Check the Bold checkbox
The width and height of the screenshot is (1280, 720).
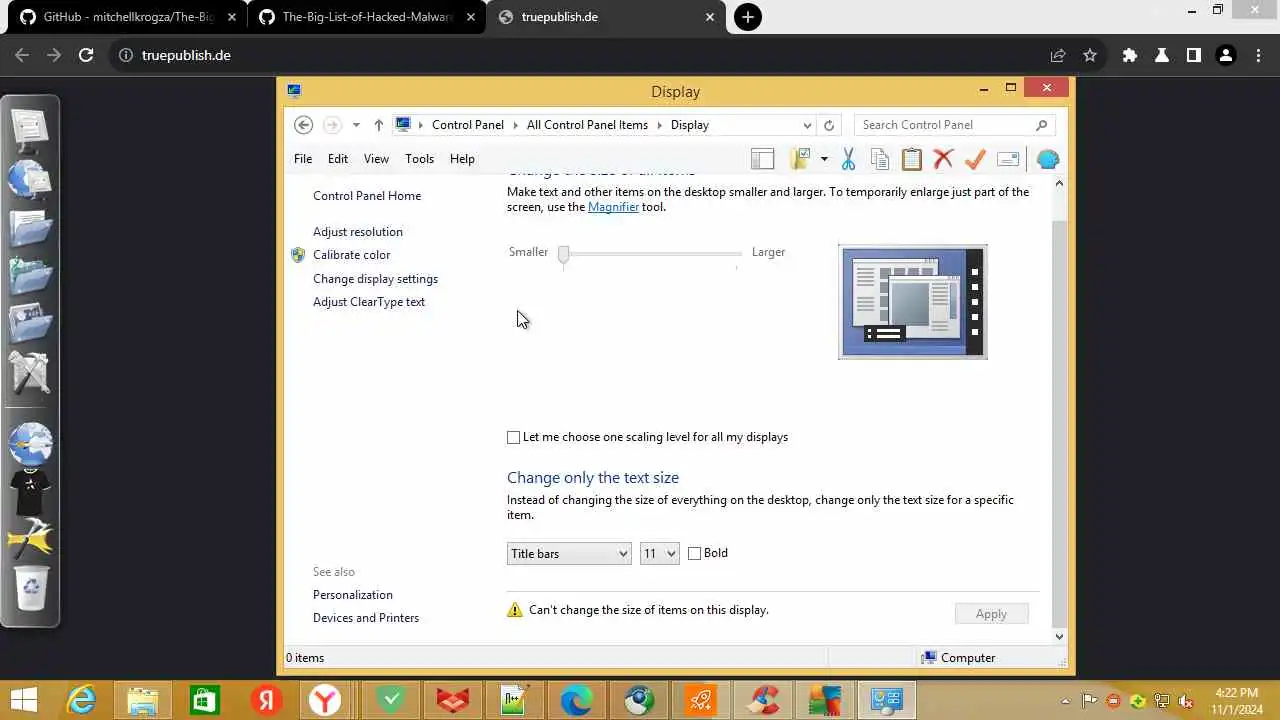(x=694, y=553)
